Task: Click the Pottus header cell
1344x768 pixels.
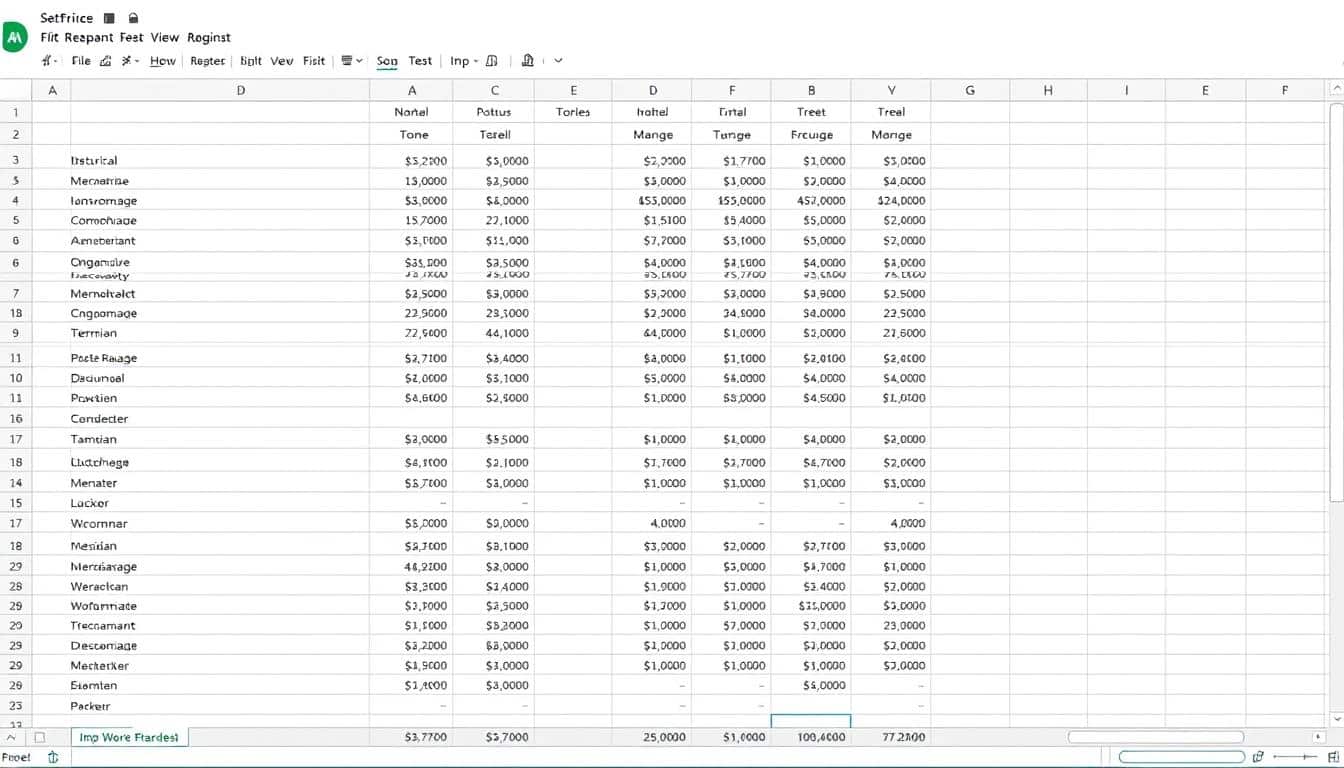Action: coord(494,112)
